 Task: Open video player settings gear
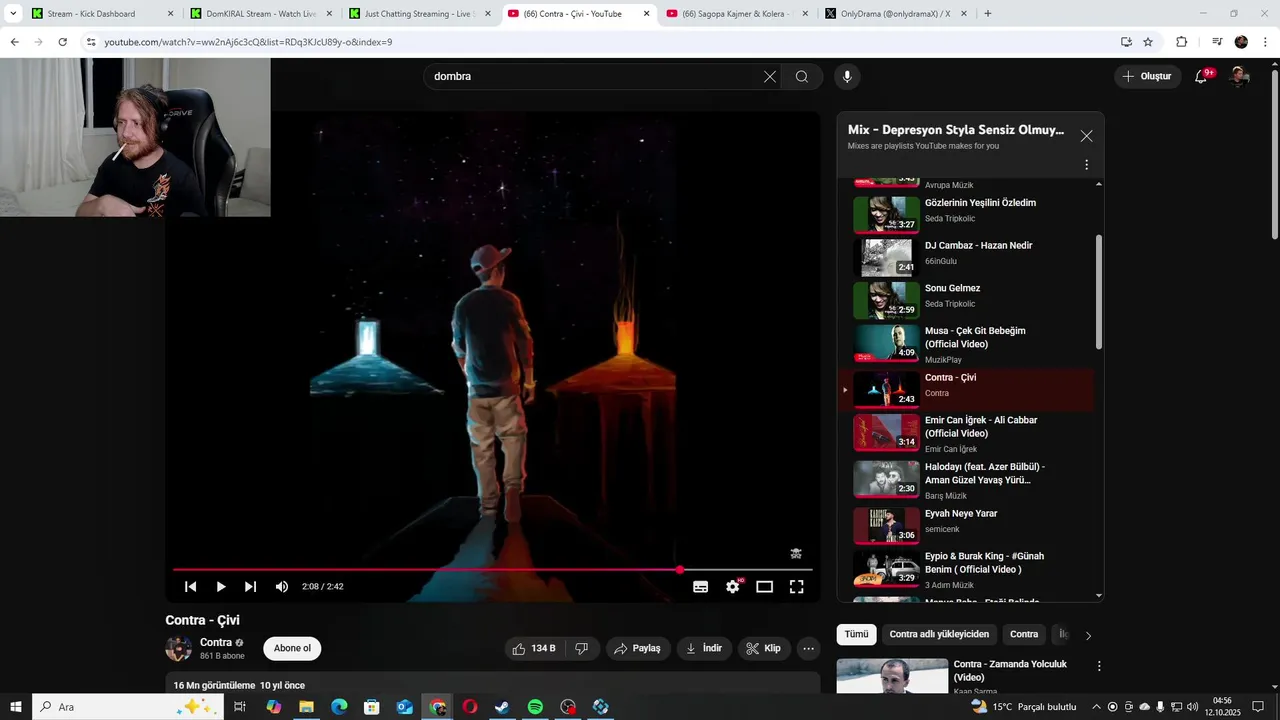click(733, 587)
